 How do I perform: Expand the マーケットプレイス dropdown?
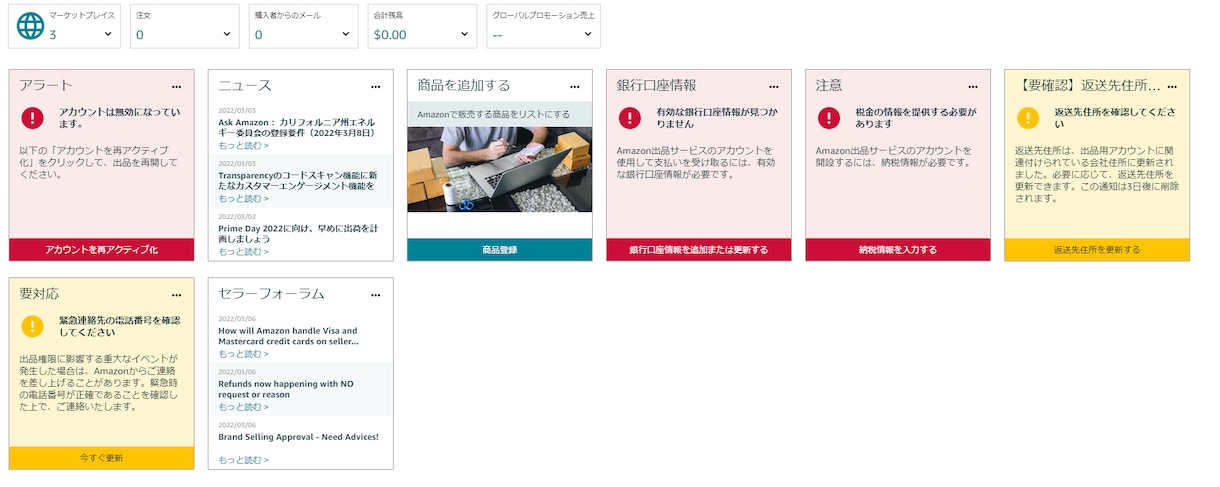108,34
